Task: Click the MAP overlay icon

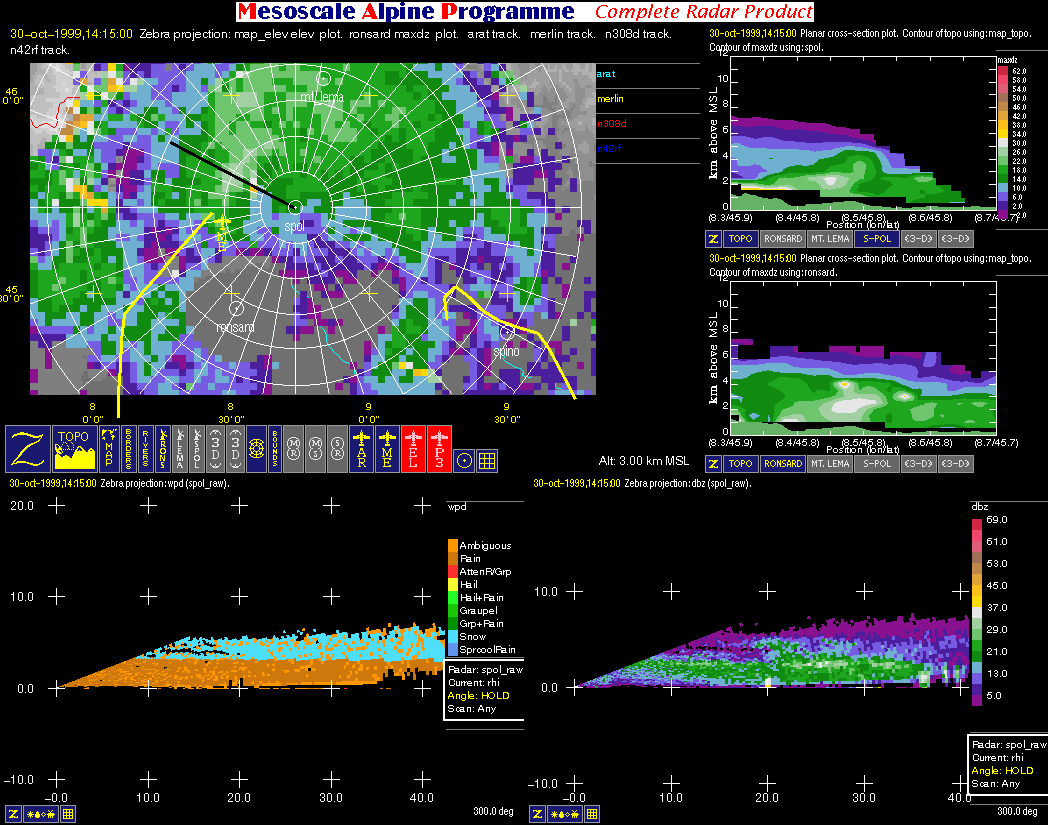Action: [x=108, y=449]
